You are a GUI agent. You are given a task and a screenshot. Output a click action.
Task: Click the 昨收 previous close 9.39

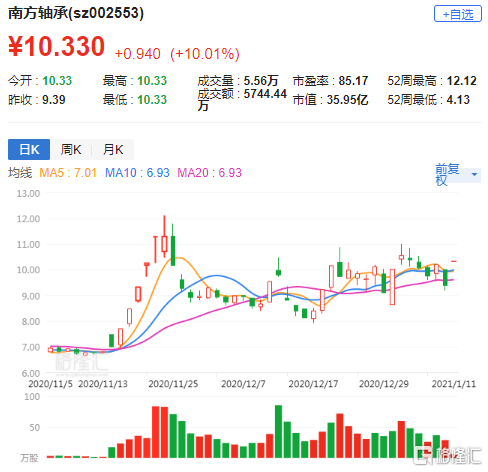click(54, 100)
